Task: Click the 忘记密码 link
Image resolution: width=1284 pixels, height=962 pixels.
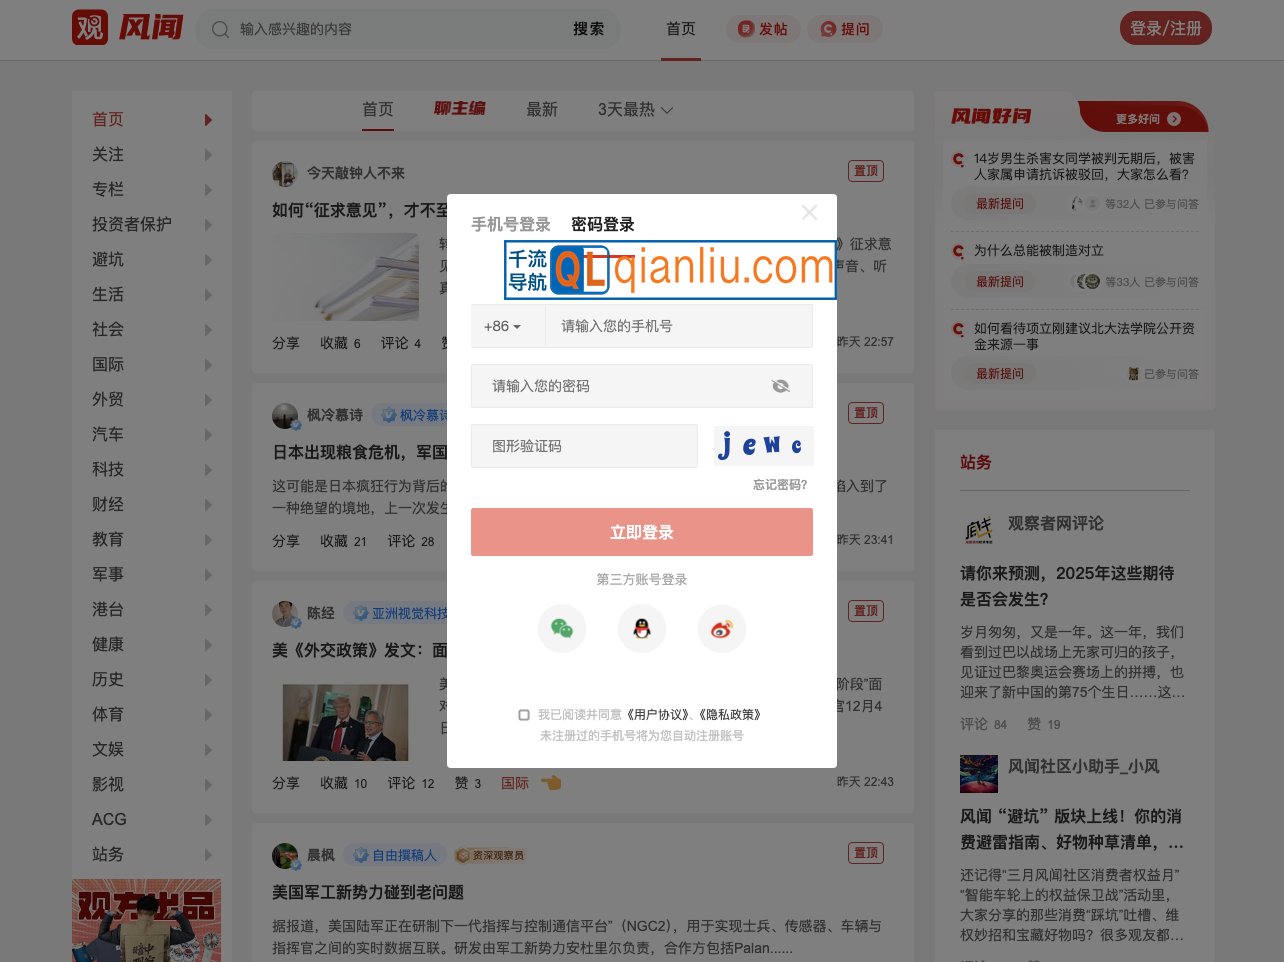Action: point(780,484)
